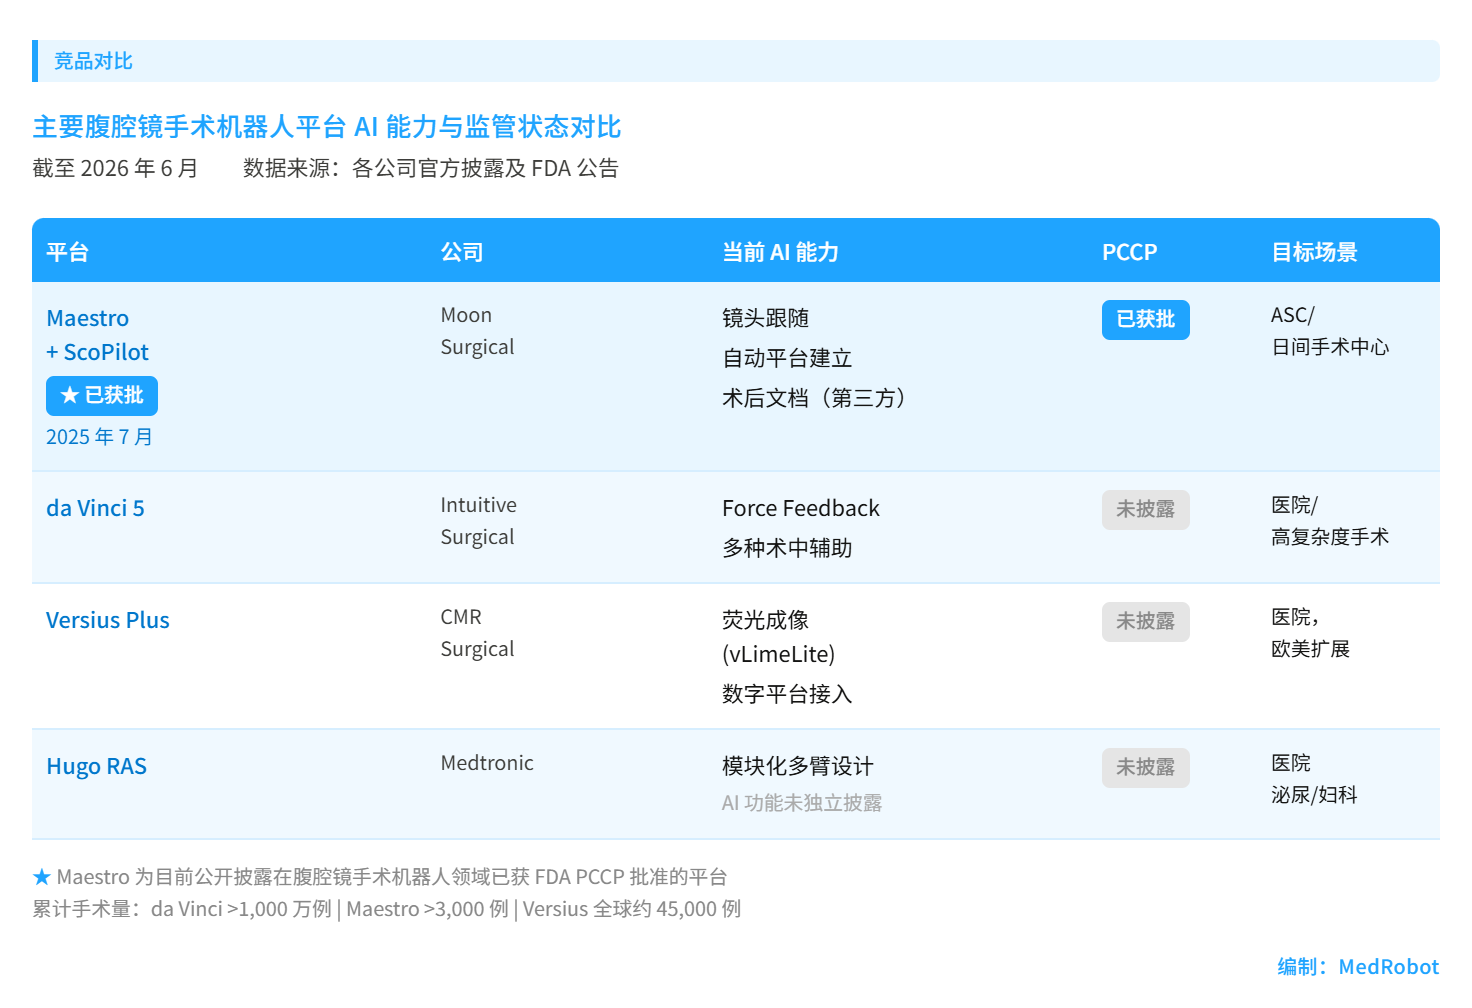The width and height of the screenshot is (1472, 1008).
Task: Click the 当前 AI 能力 column header
Action: click(x=780, y=252)
